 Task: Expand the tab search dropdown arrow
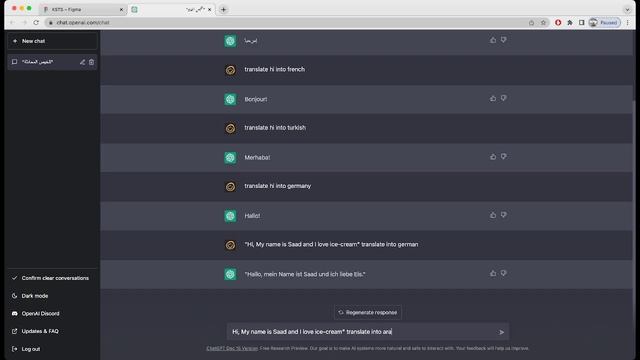pos(627,9)
